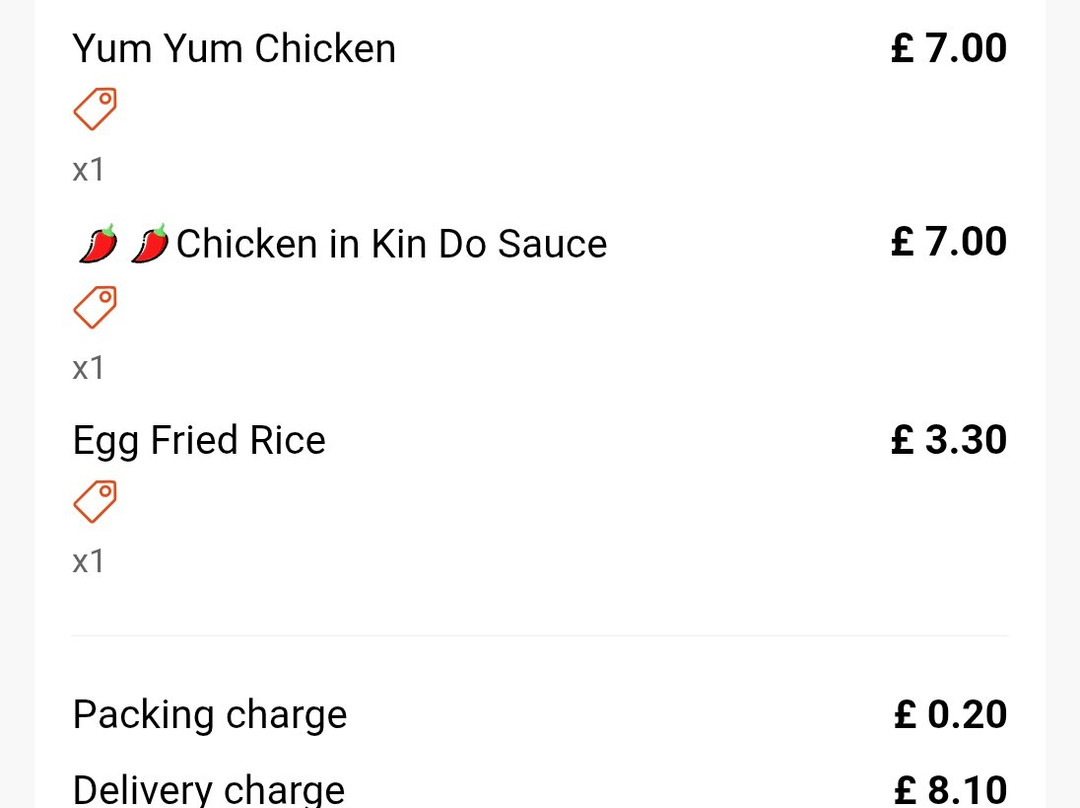Click the second chili pepper spice icon

click(x=149, y=244)
